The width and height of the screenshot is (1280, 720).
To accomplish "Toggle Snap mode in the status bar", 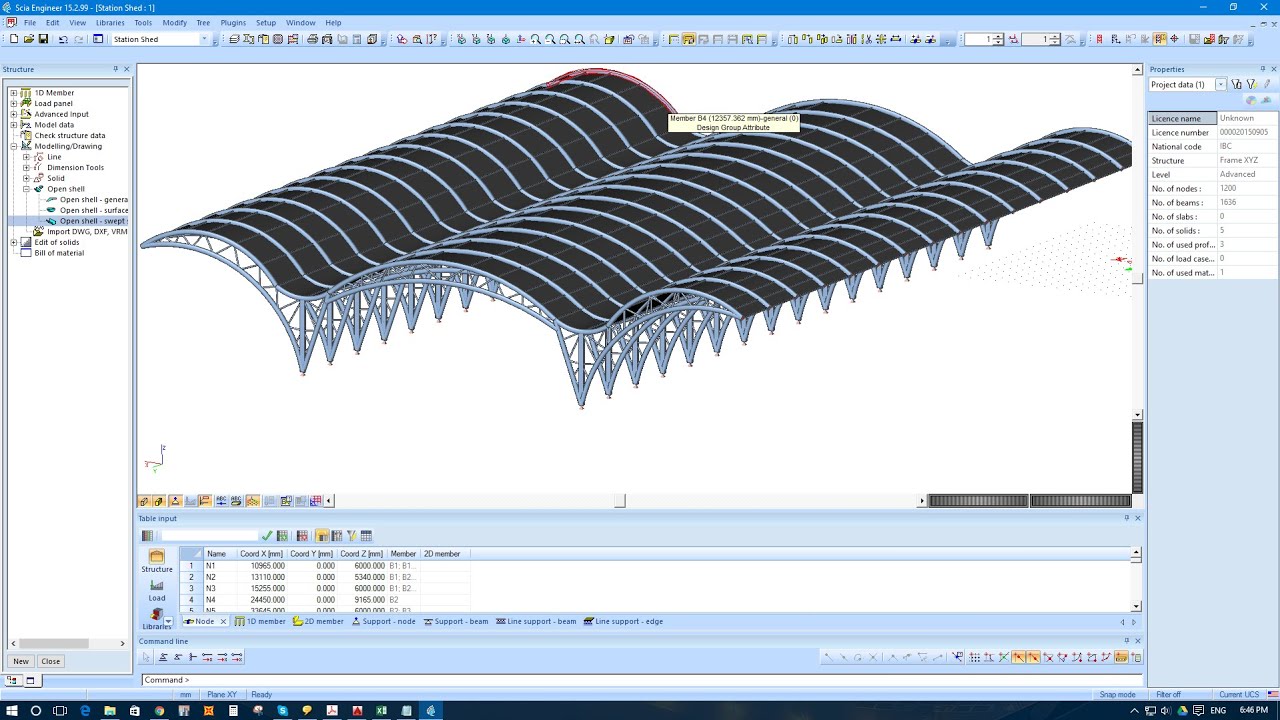I will pyautogui.click(x=1117, y=694).
